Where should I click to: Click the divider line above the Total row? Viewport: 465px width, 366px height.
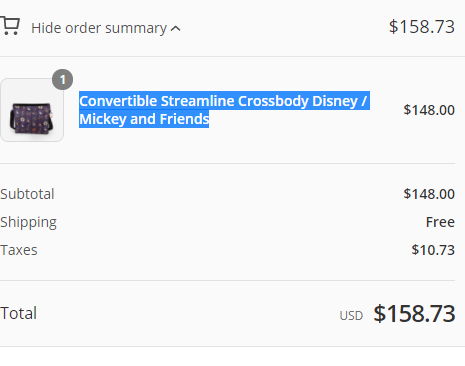[x=227, y=280]
